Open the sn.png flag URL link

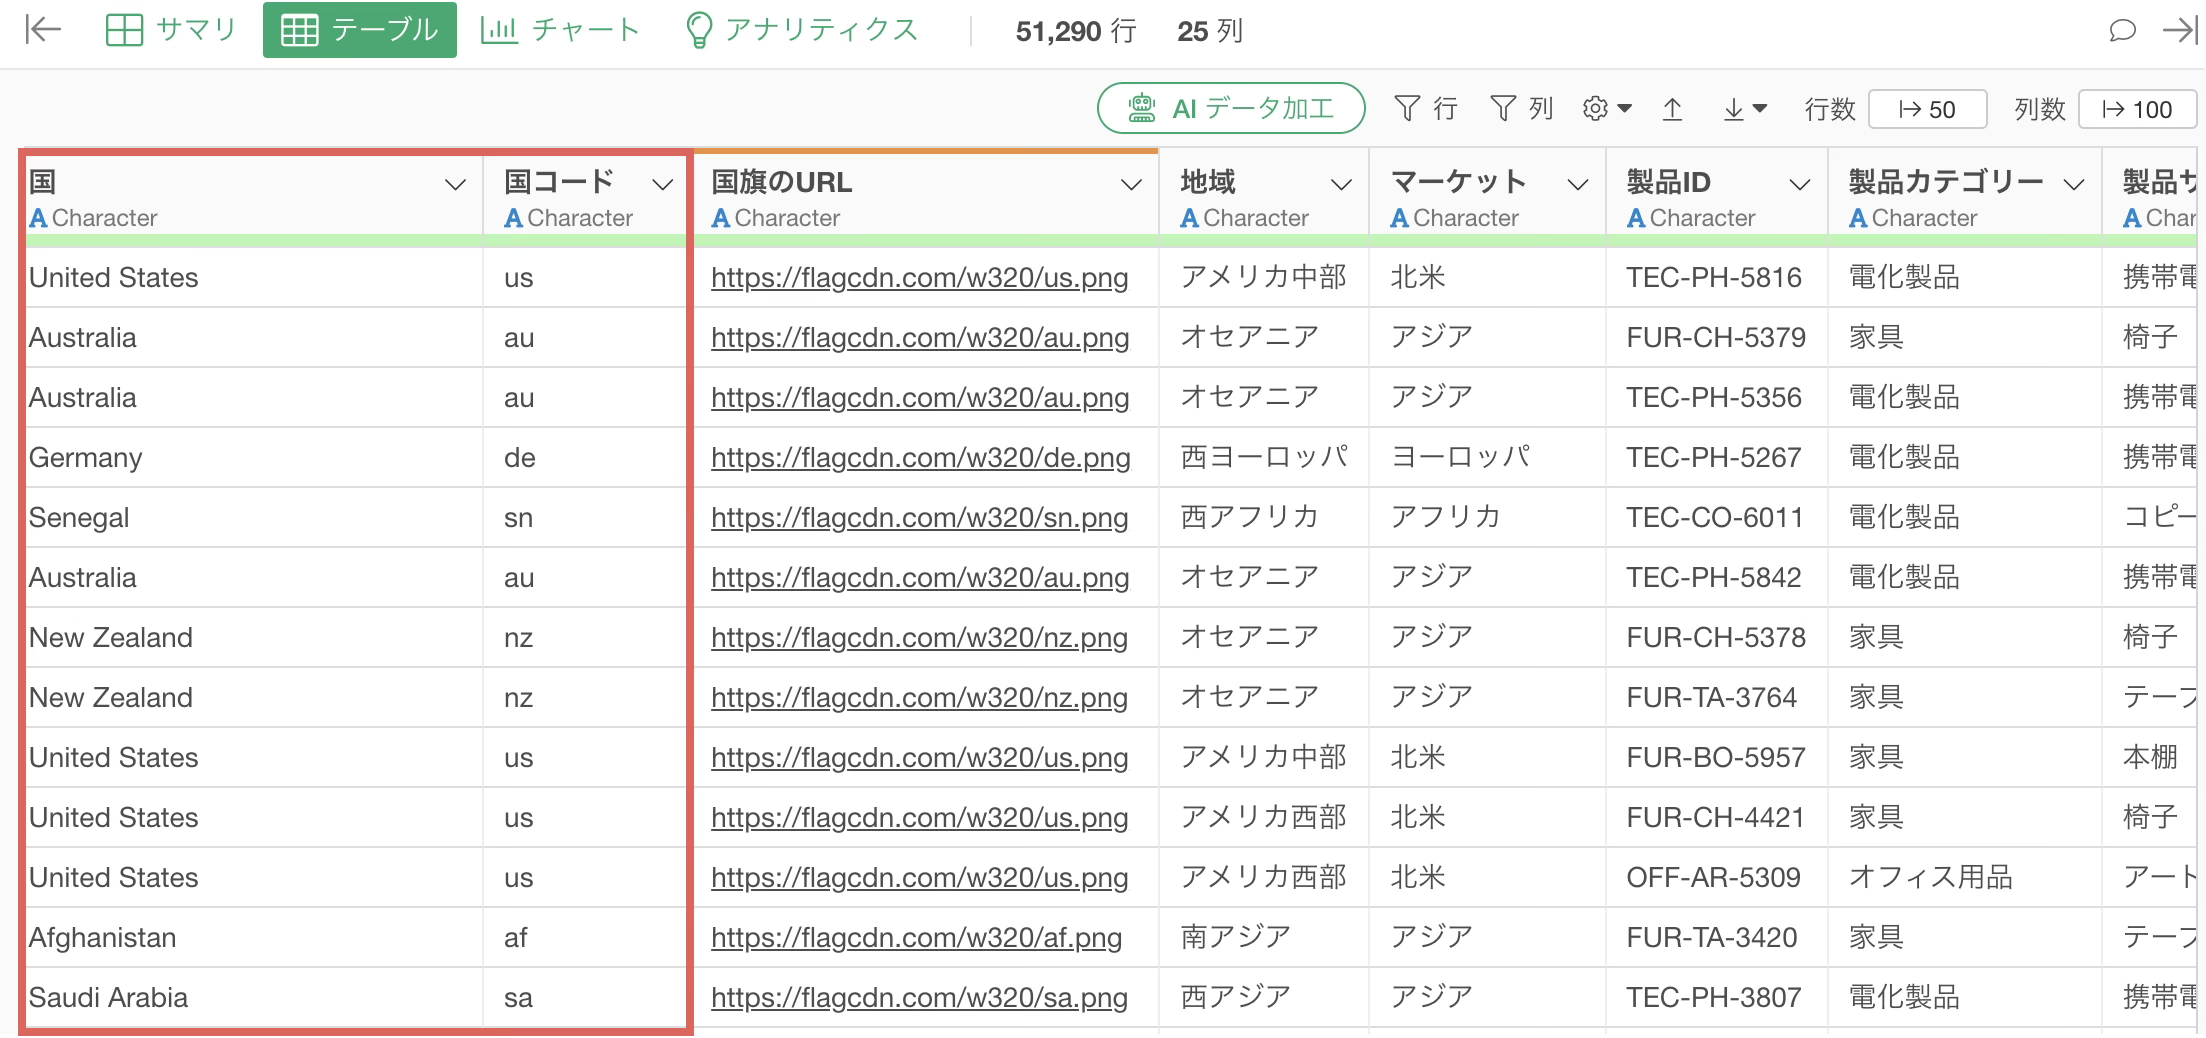coord(919,518)
